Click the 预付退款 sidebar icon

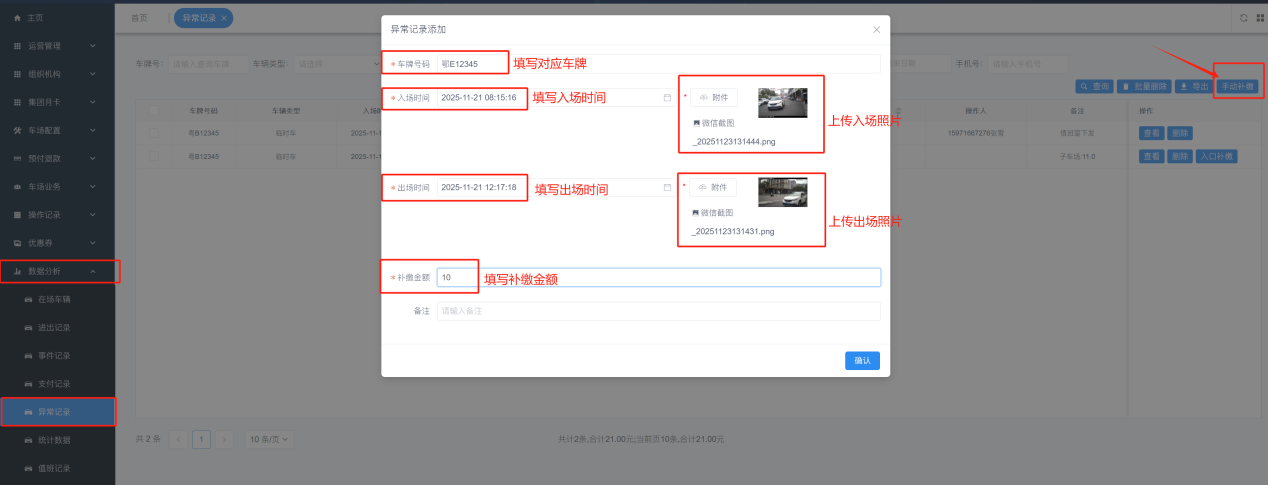tap(17, 158)
